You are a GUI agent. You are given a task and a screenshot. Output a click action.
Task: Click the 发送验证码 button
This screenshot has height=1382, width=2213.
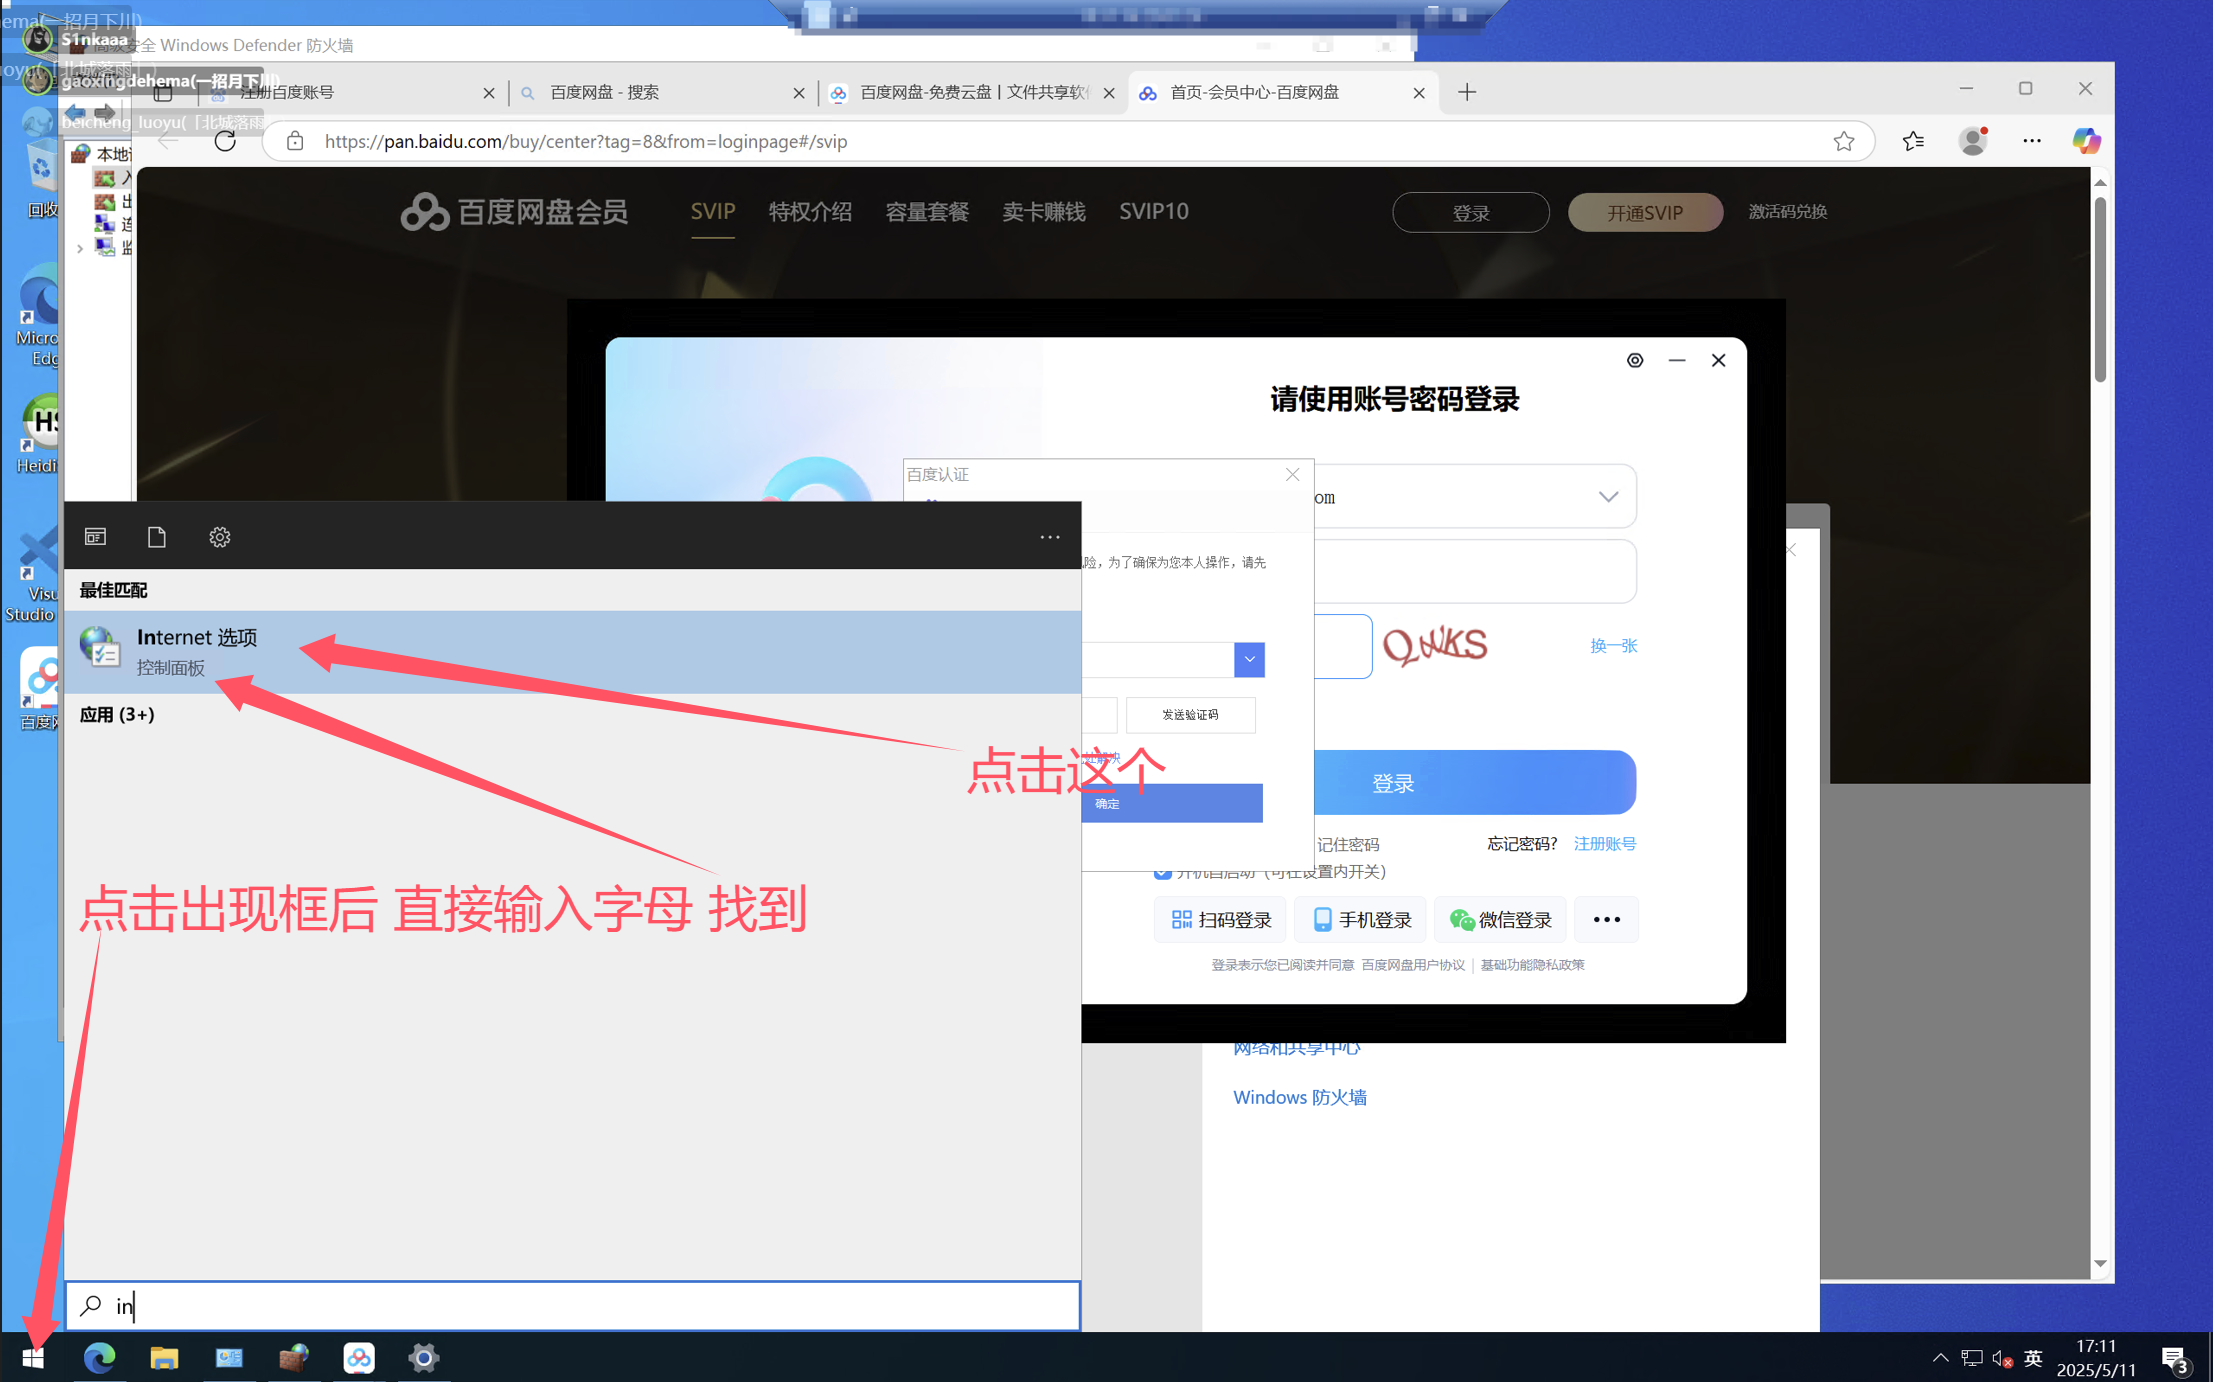(x=1190, y=714)
